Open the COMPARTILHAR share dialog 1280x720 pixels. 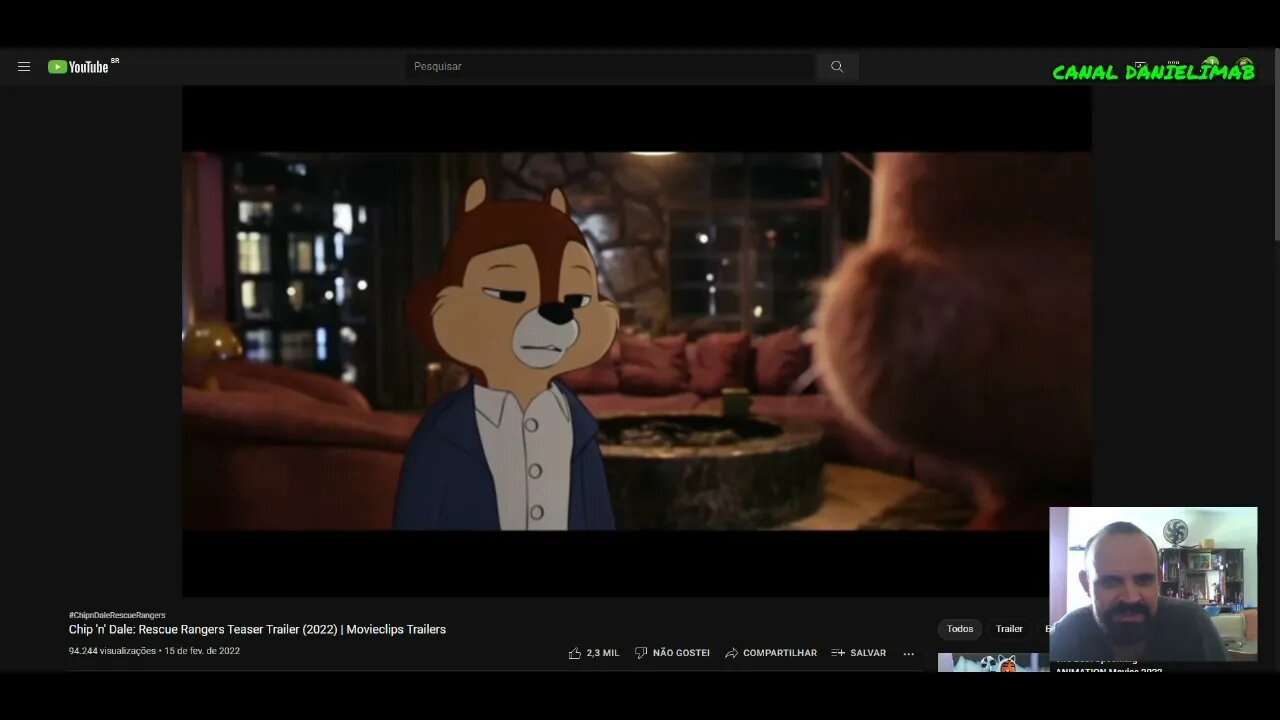pyautogui.click(x=771, y=653)
